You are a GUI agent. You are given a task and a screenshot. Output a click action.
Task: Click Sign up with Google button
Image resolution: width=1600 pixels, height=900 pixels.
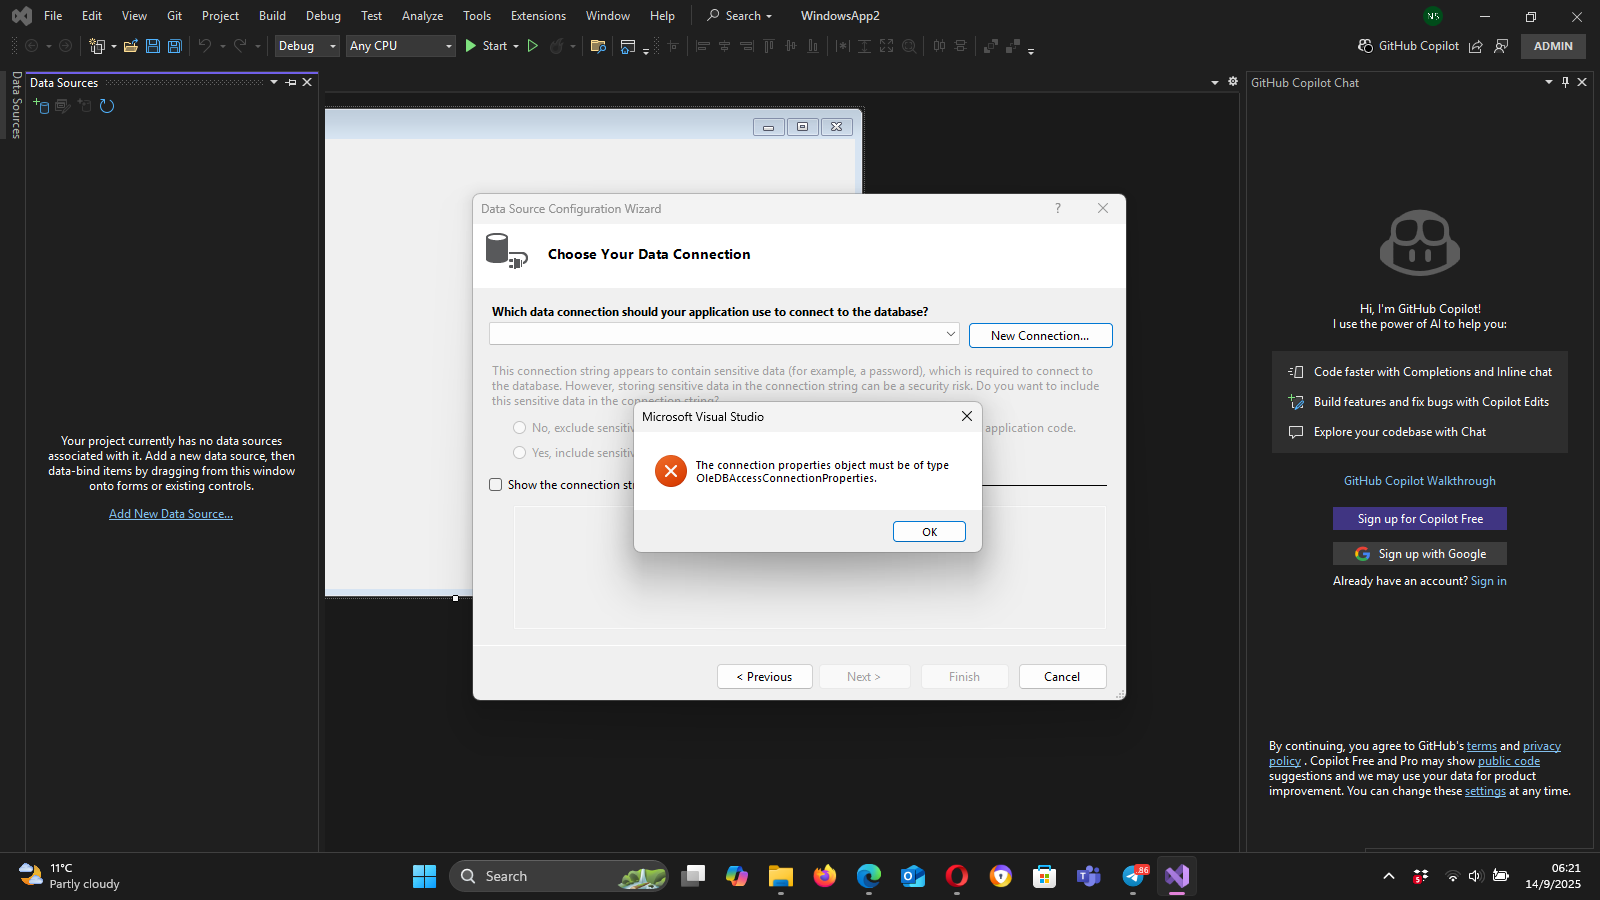(x=1420, y=554)
